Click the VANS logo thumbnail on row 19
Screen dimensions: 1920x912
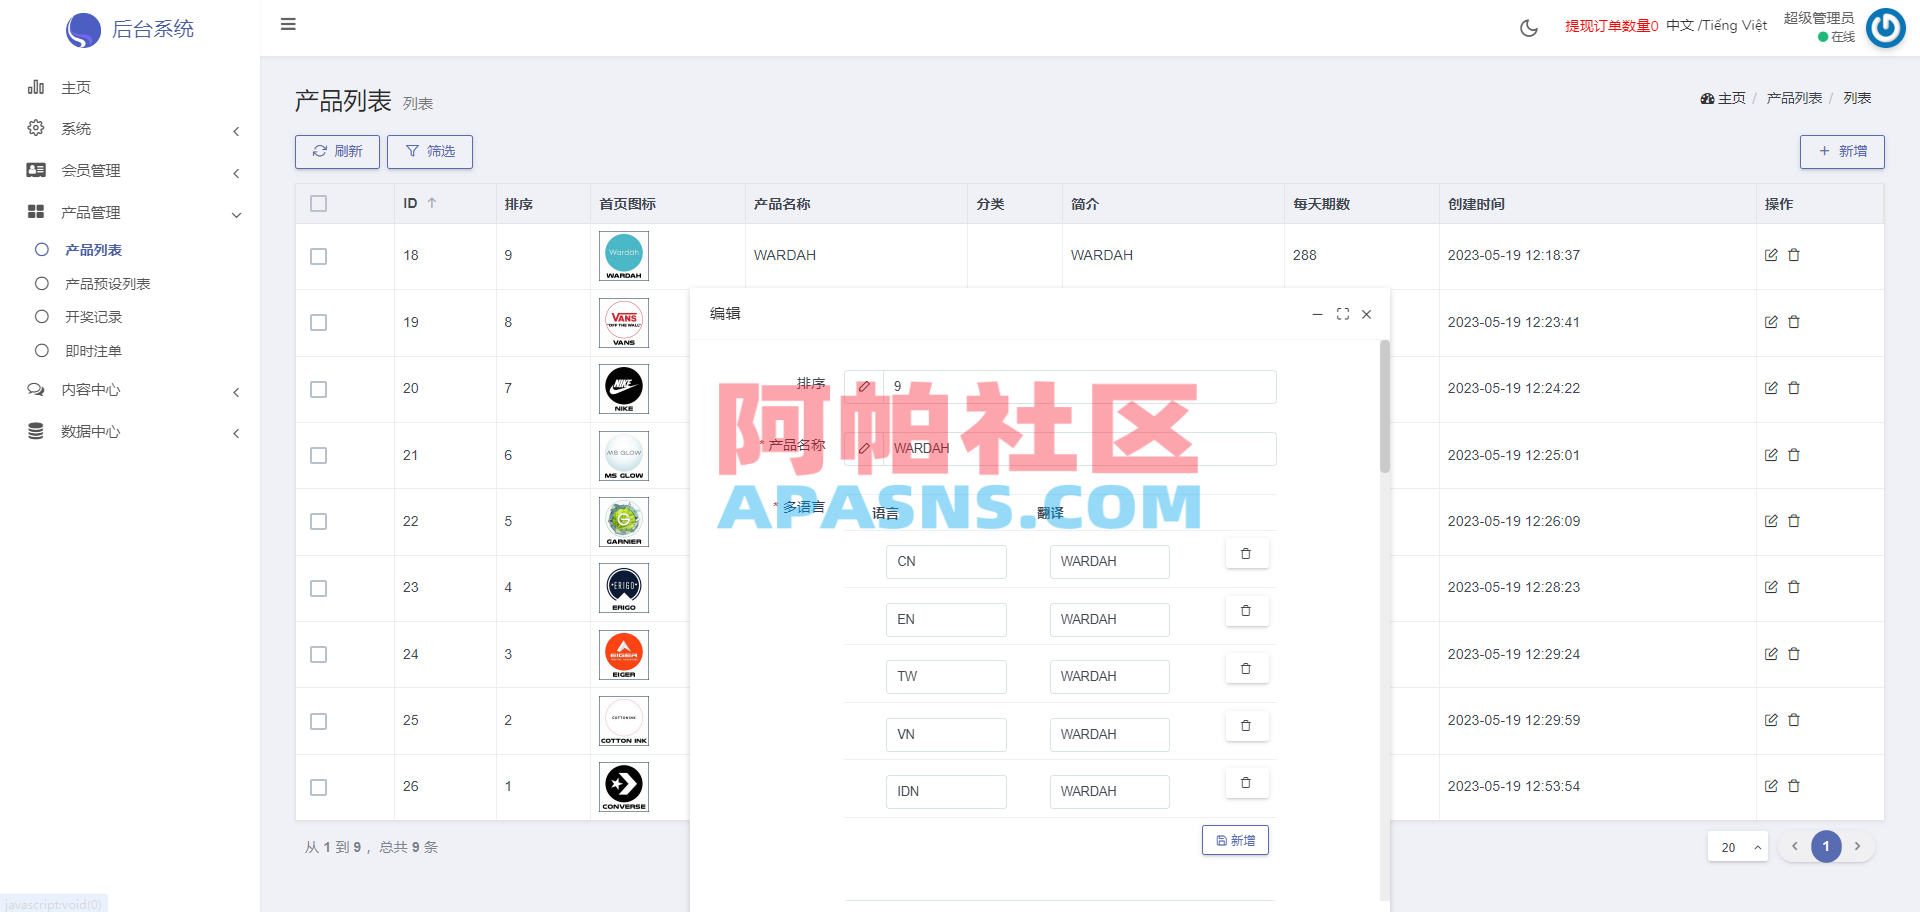click(623, 322)
